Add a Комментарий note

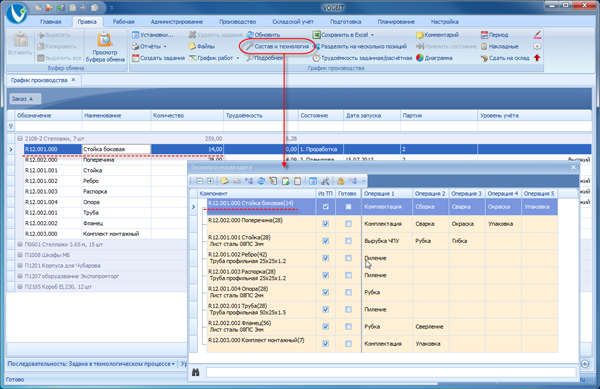(x=437, y=35)
